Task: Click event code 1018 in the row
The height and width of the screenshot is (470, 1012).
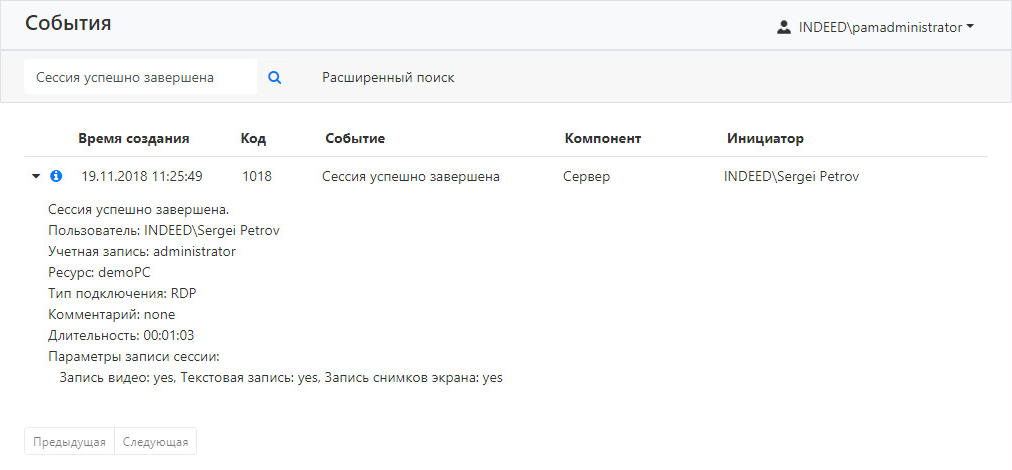Action: coord(256,176)
